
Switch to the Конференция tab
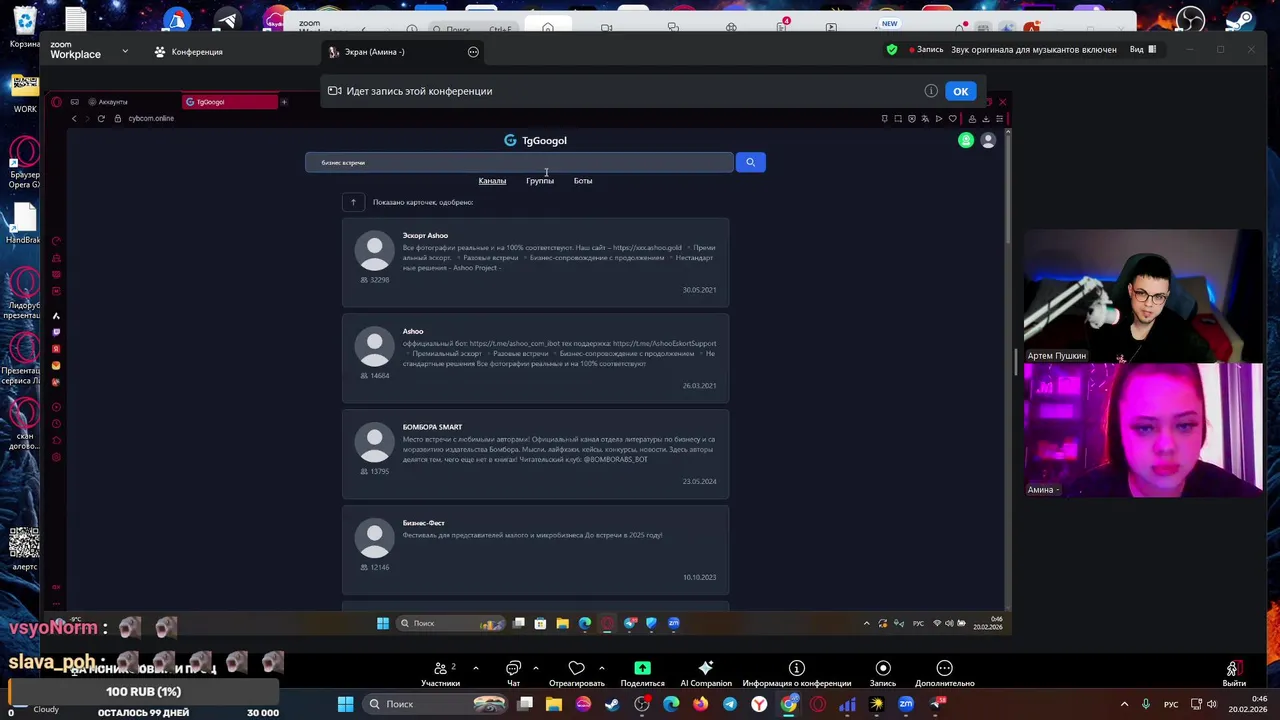[x=189, y=52]
